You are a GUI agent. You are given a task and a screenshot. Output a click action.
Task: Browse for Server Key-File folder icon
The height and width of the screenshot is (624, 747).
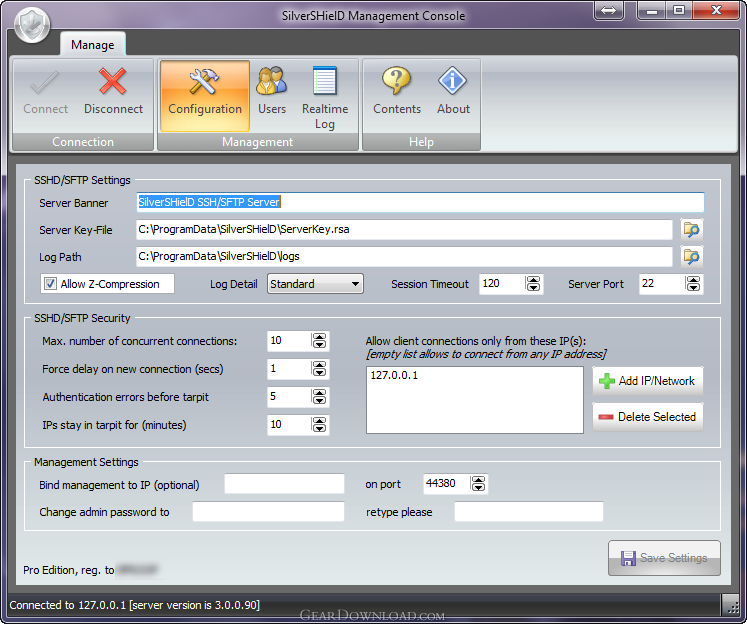tap(691, 230)
